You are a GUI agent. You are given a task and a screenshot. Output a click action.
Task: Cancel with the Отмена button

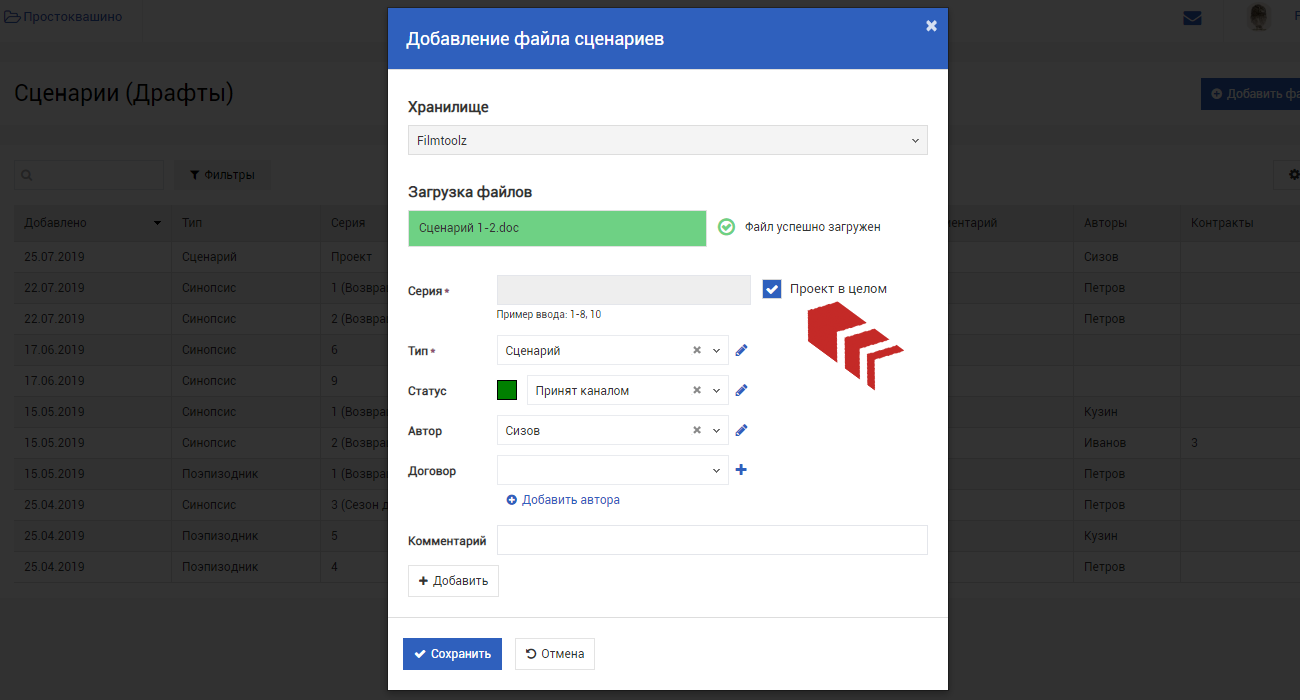click(555, 654)
